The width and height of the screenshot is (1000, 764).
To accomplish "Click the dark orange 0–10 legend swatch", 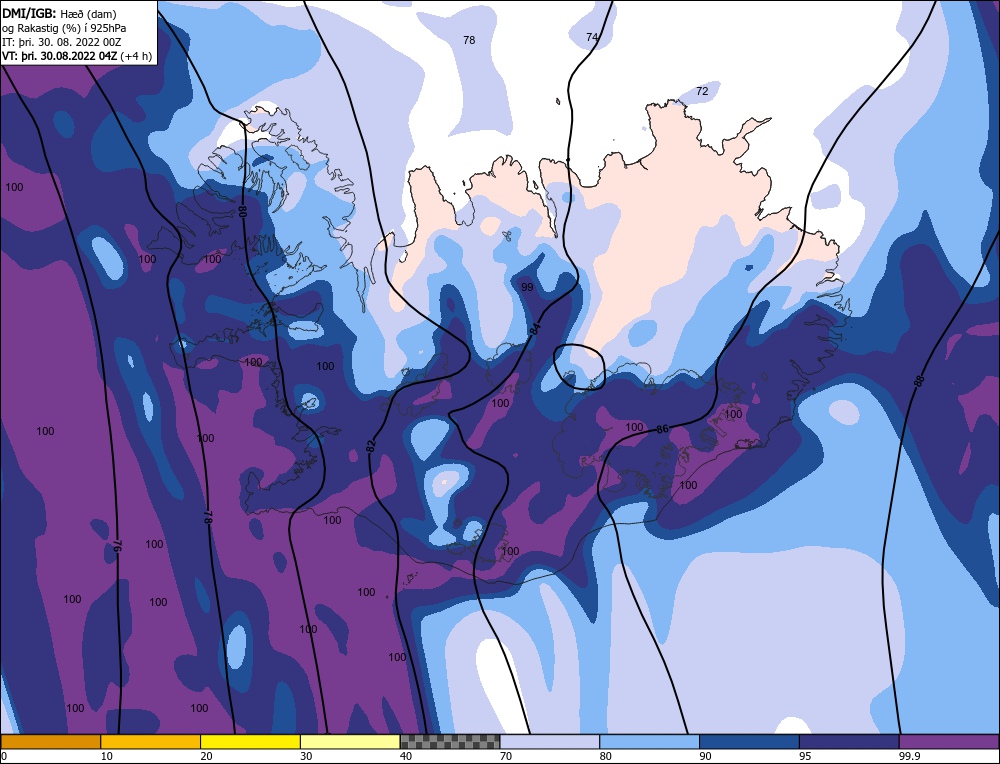I will [x=50, y=742].
